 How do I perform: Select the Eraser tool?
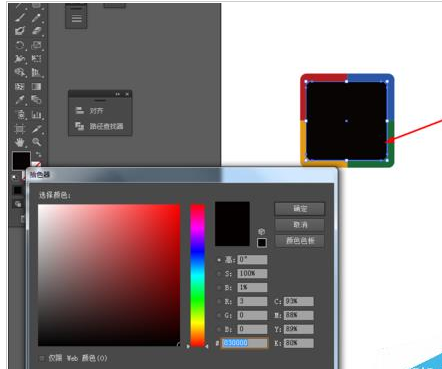[x=36, y=31]
